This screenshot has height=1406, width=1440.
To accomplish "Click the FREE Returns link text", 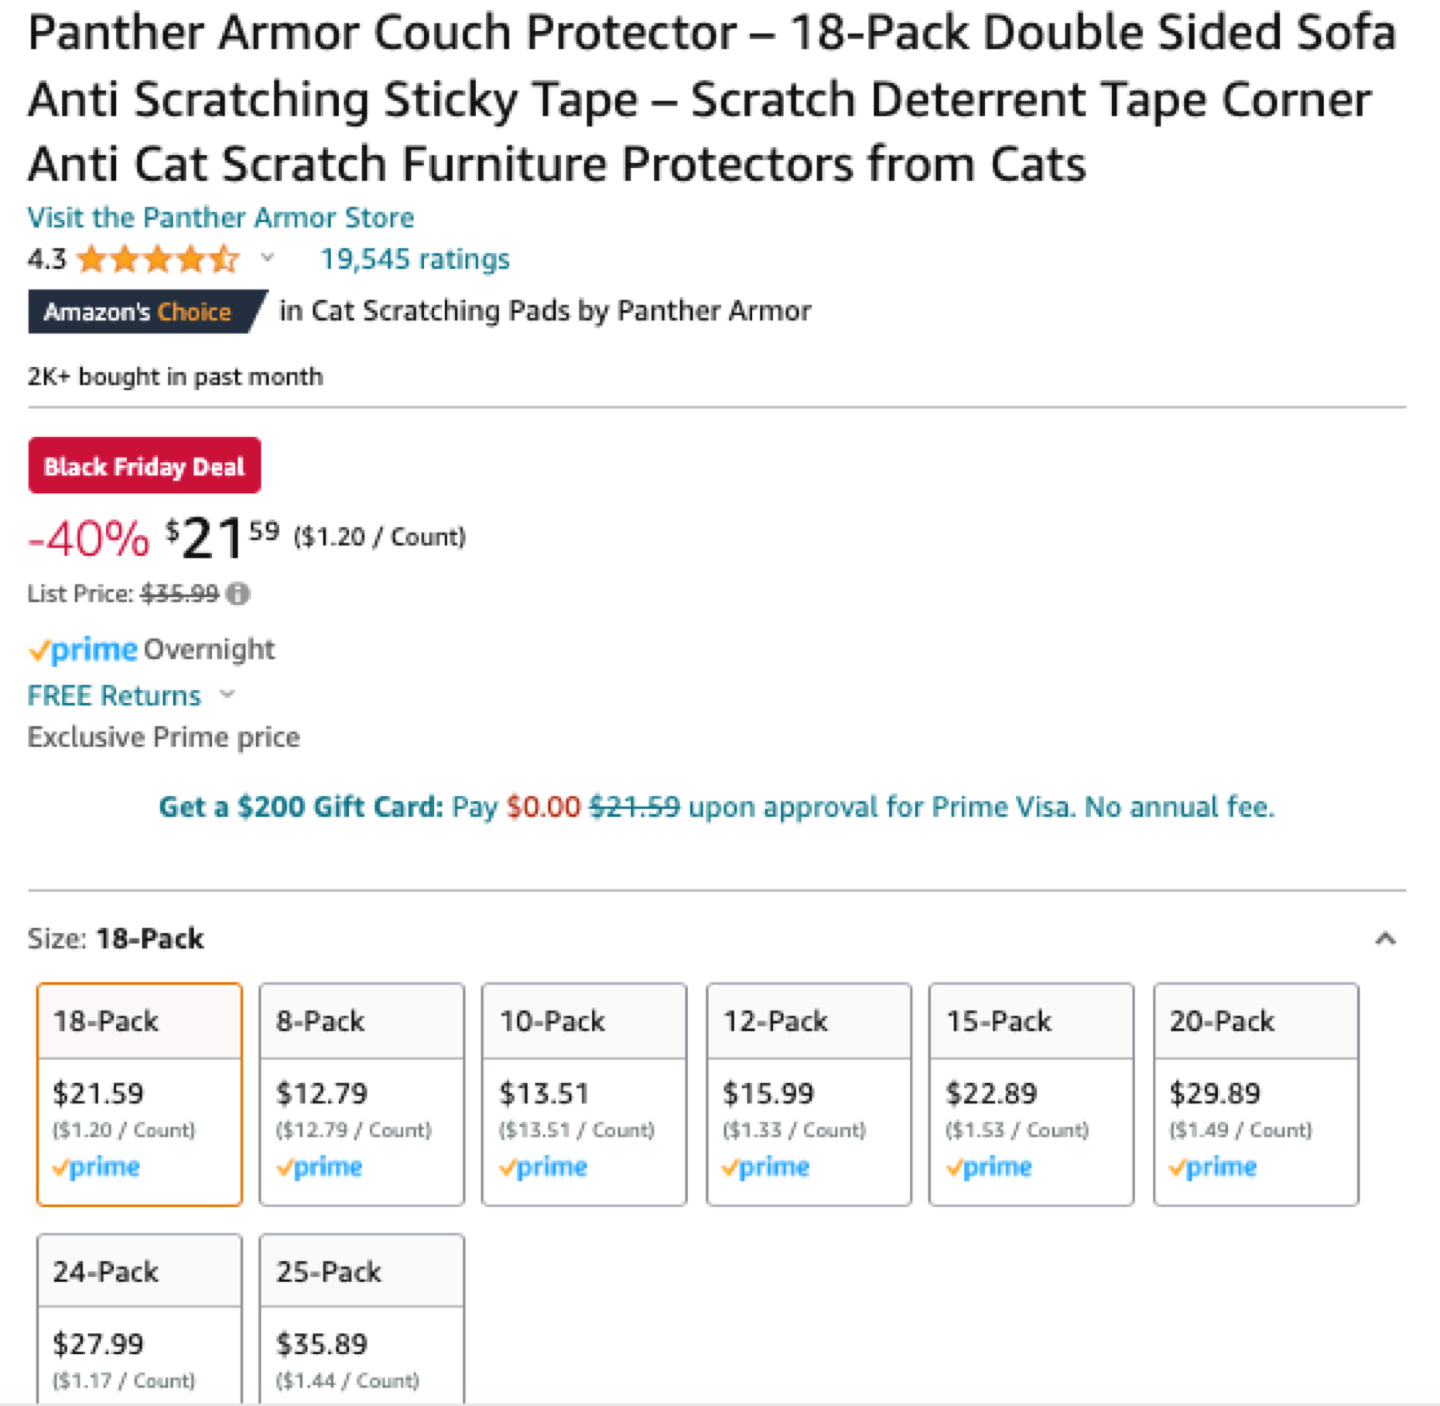I will click(114, 695).
